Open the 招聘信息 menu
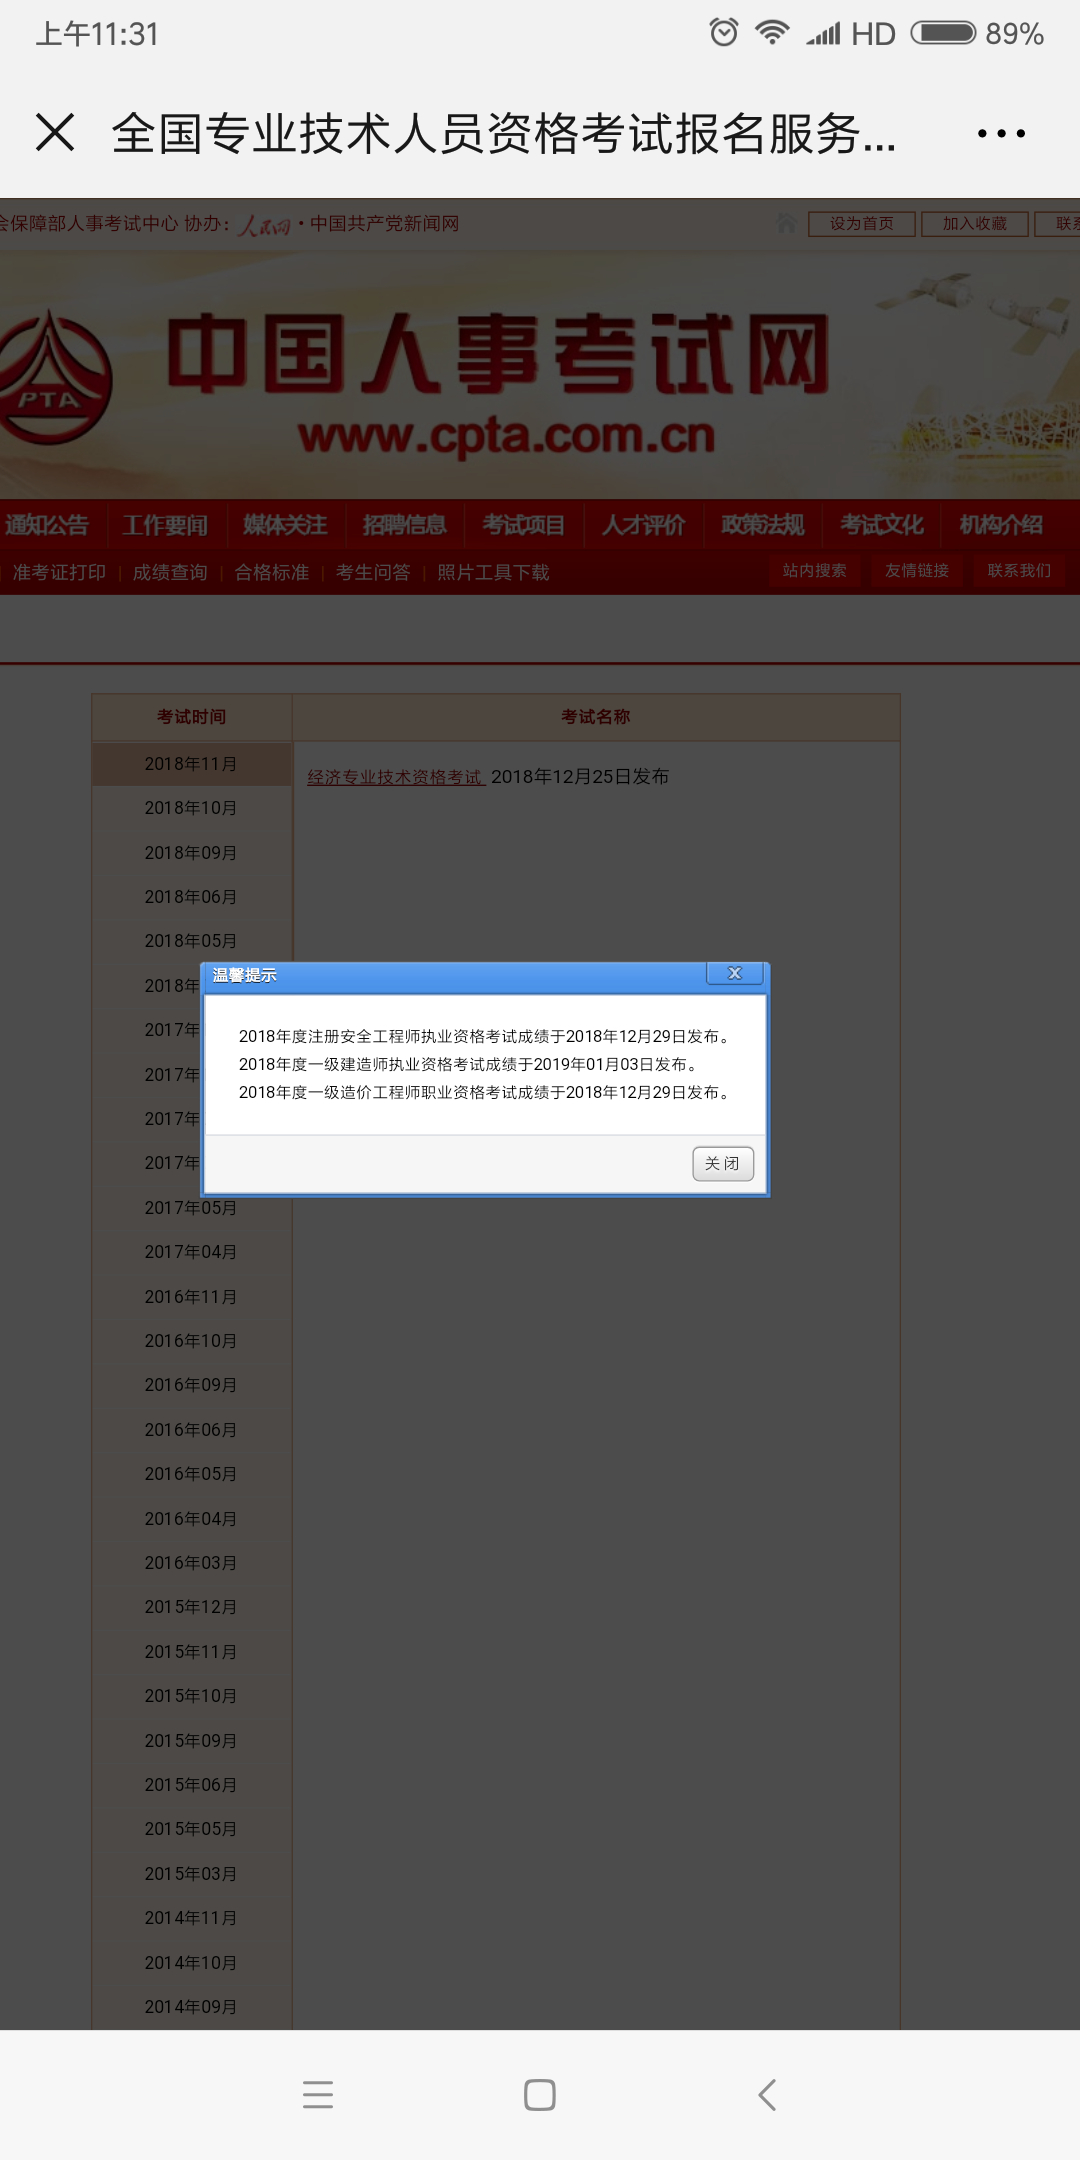 click(404, 525)
